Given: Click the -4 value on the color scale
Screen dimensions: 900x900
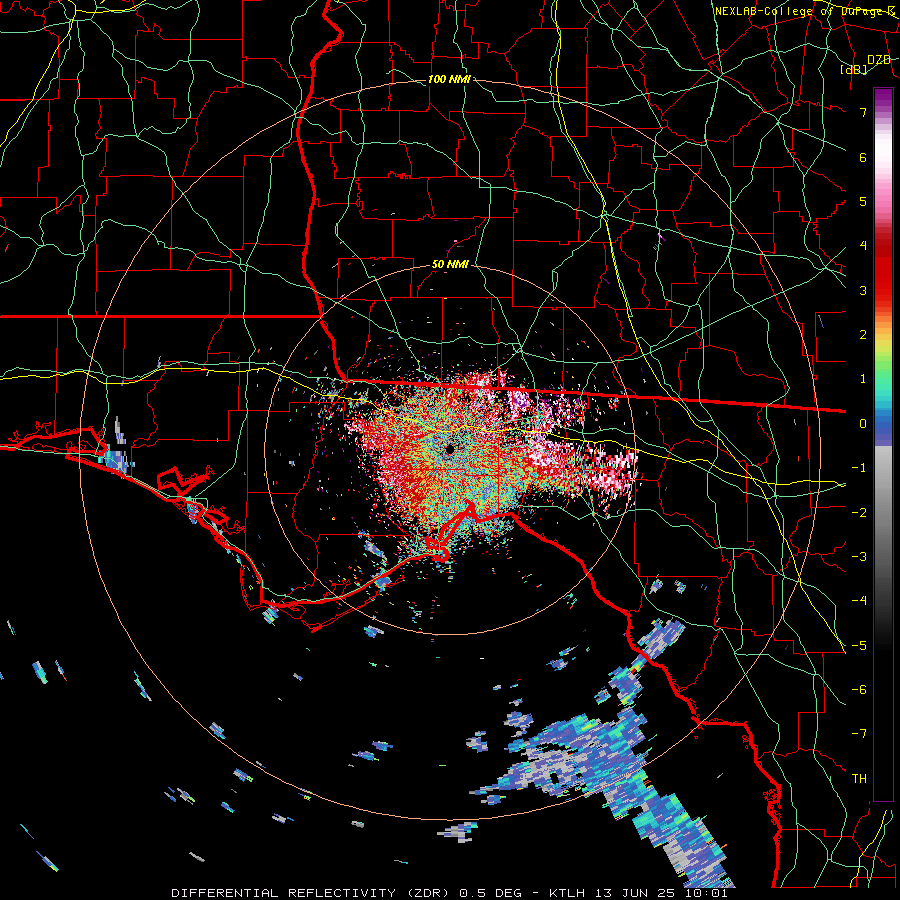Looking at the screenshot, I should [x=859, y=600].
